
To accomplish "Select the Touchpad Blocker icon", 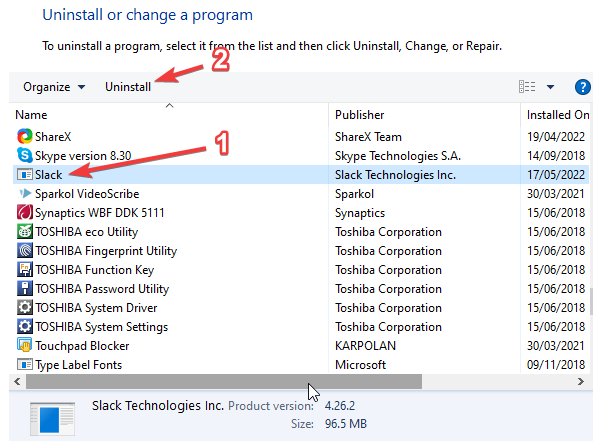I will (x=25, y=345).
